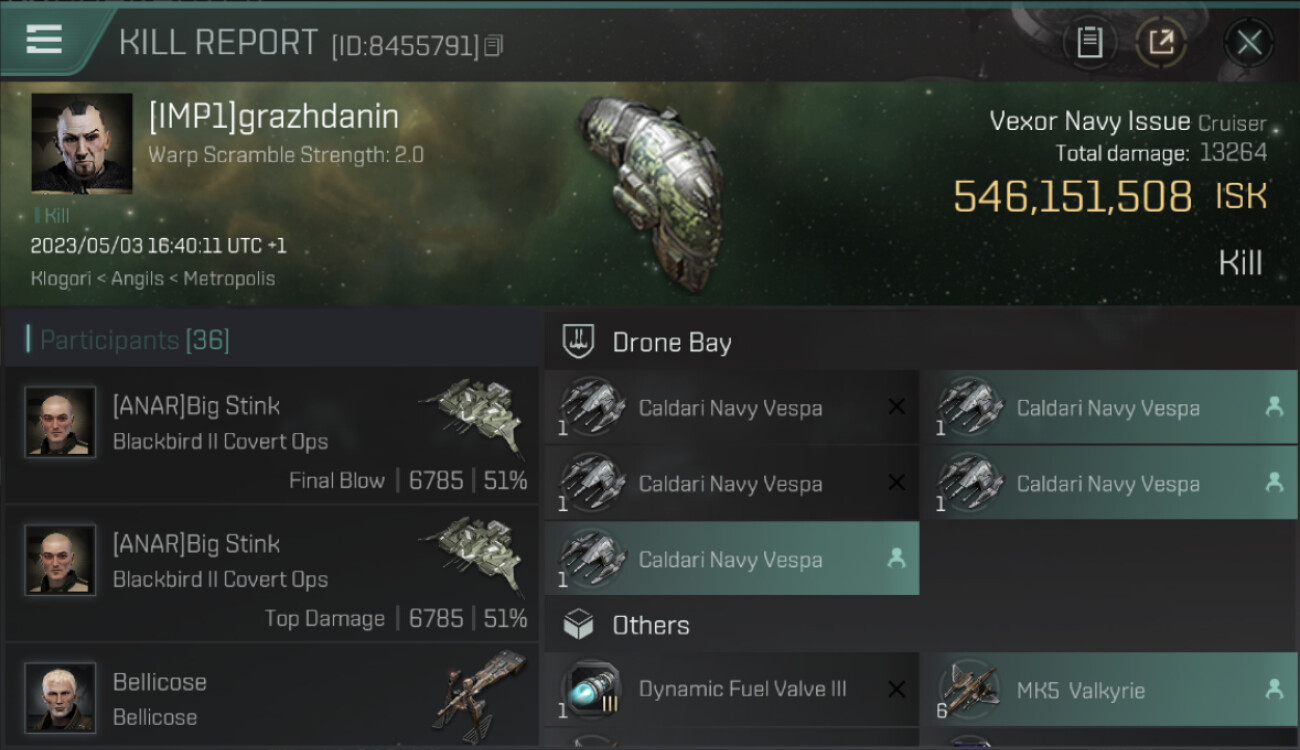Click the 546,151,508 ISK value
1300x750 pixels.
tap(1072, 197)
